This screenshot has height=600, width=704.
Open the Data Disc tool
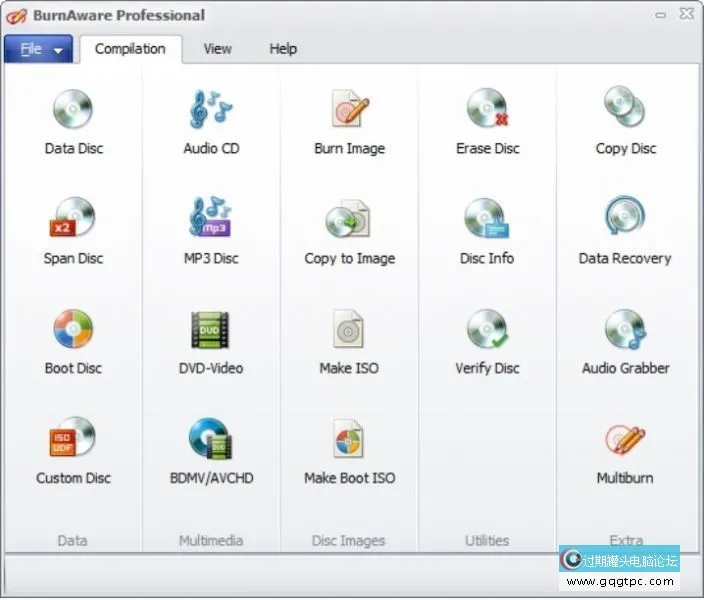73,122
